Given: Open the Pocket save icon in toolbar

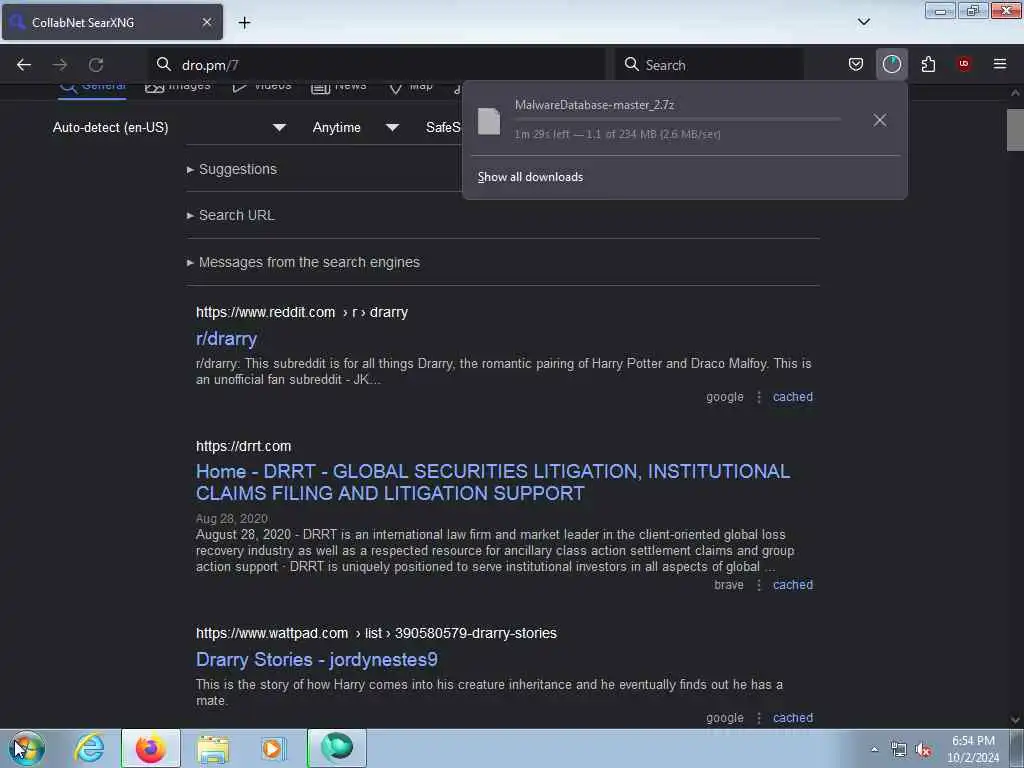Looking at the screenshot, I should (x=856, y=64).
